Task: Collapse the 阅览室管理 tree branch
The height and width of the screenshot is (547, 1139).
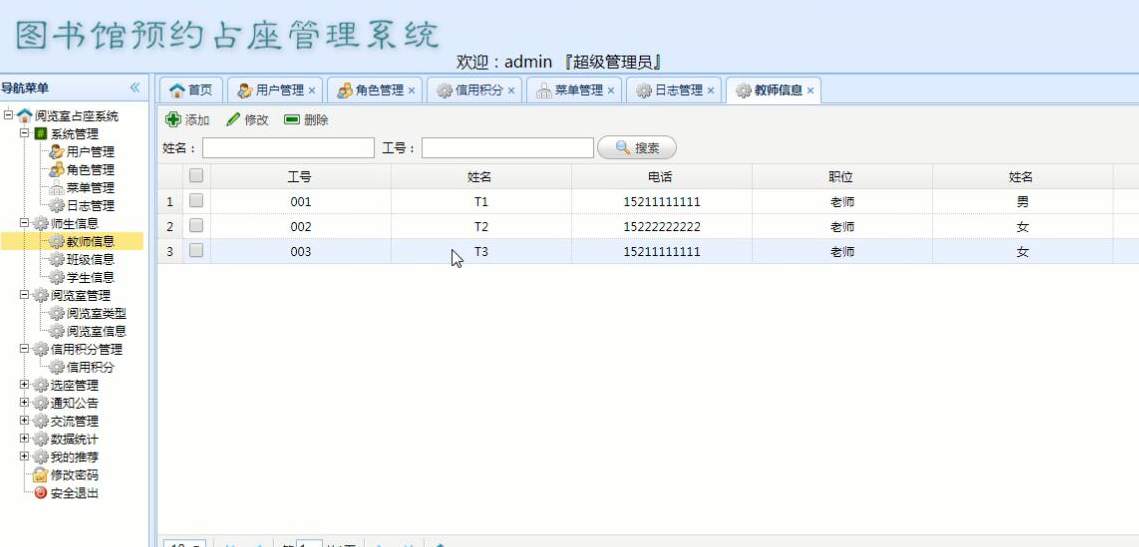Action: pyautogui.click(x=25, y=295)
